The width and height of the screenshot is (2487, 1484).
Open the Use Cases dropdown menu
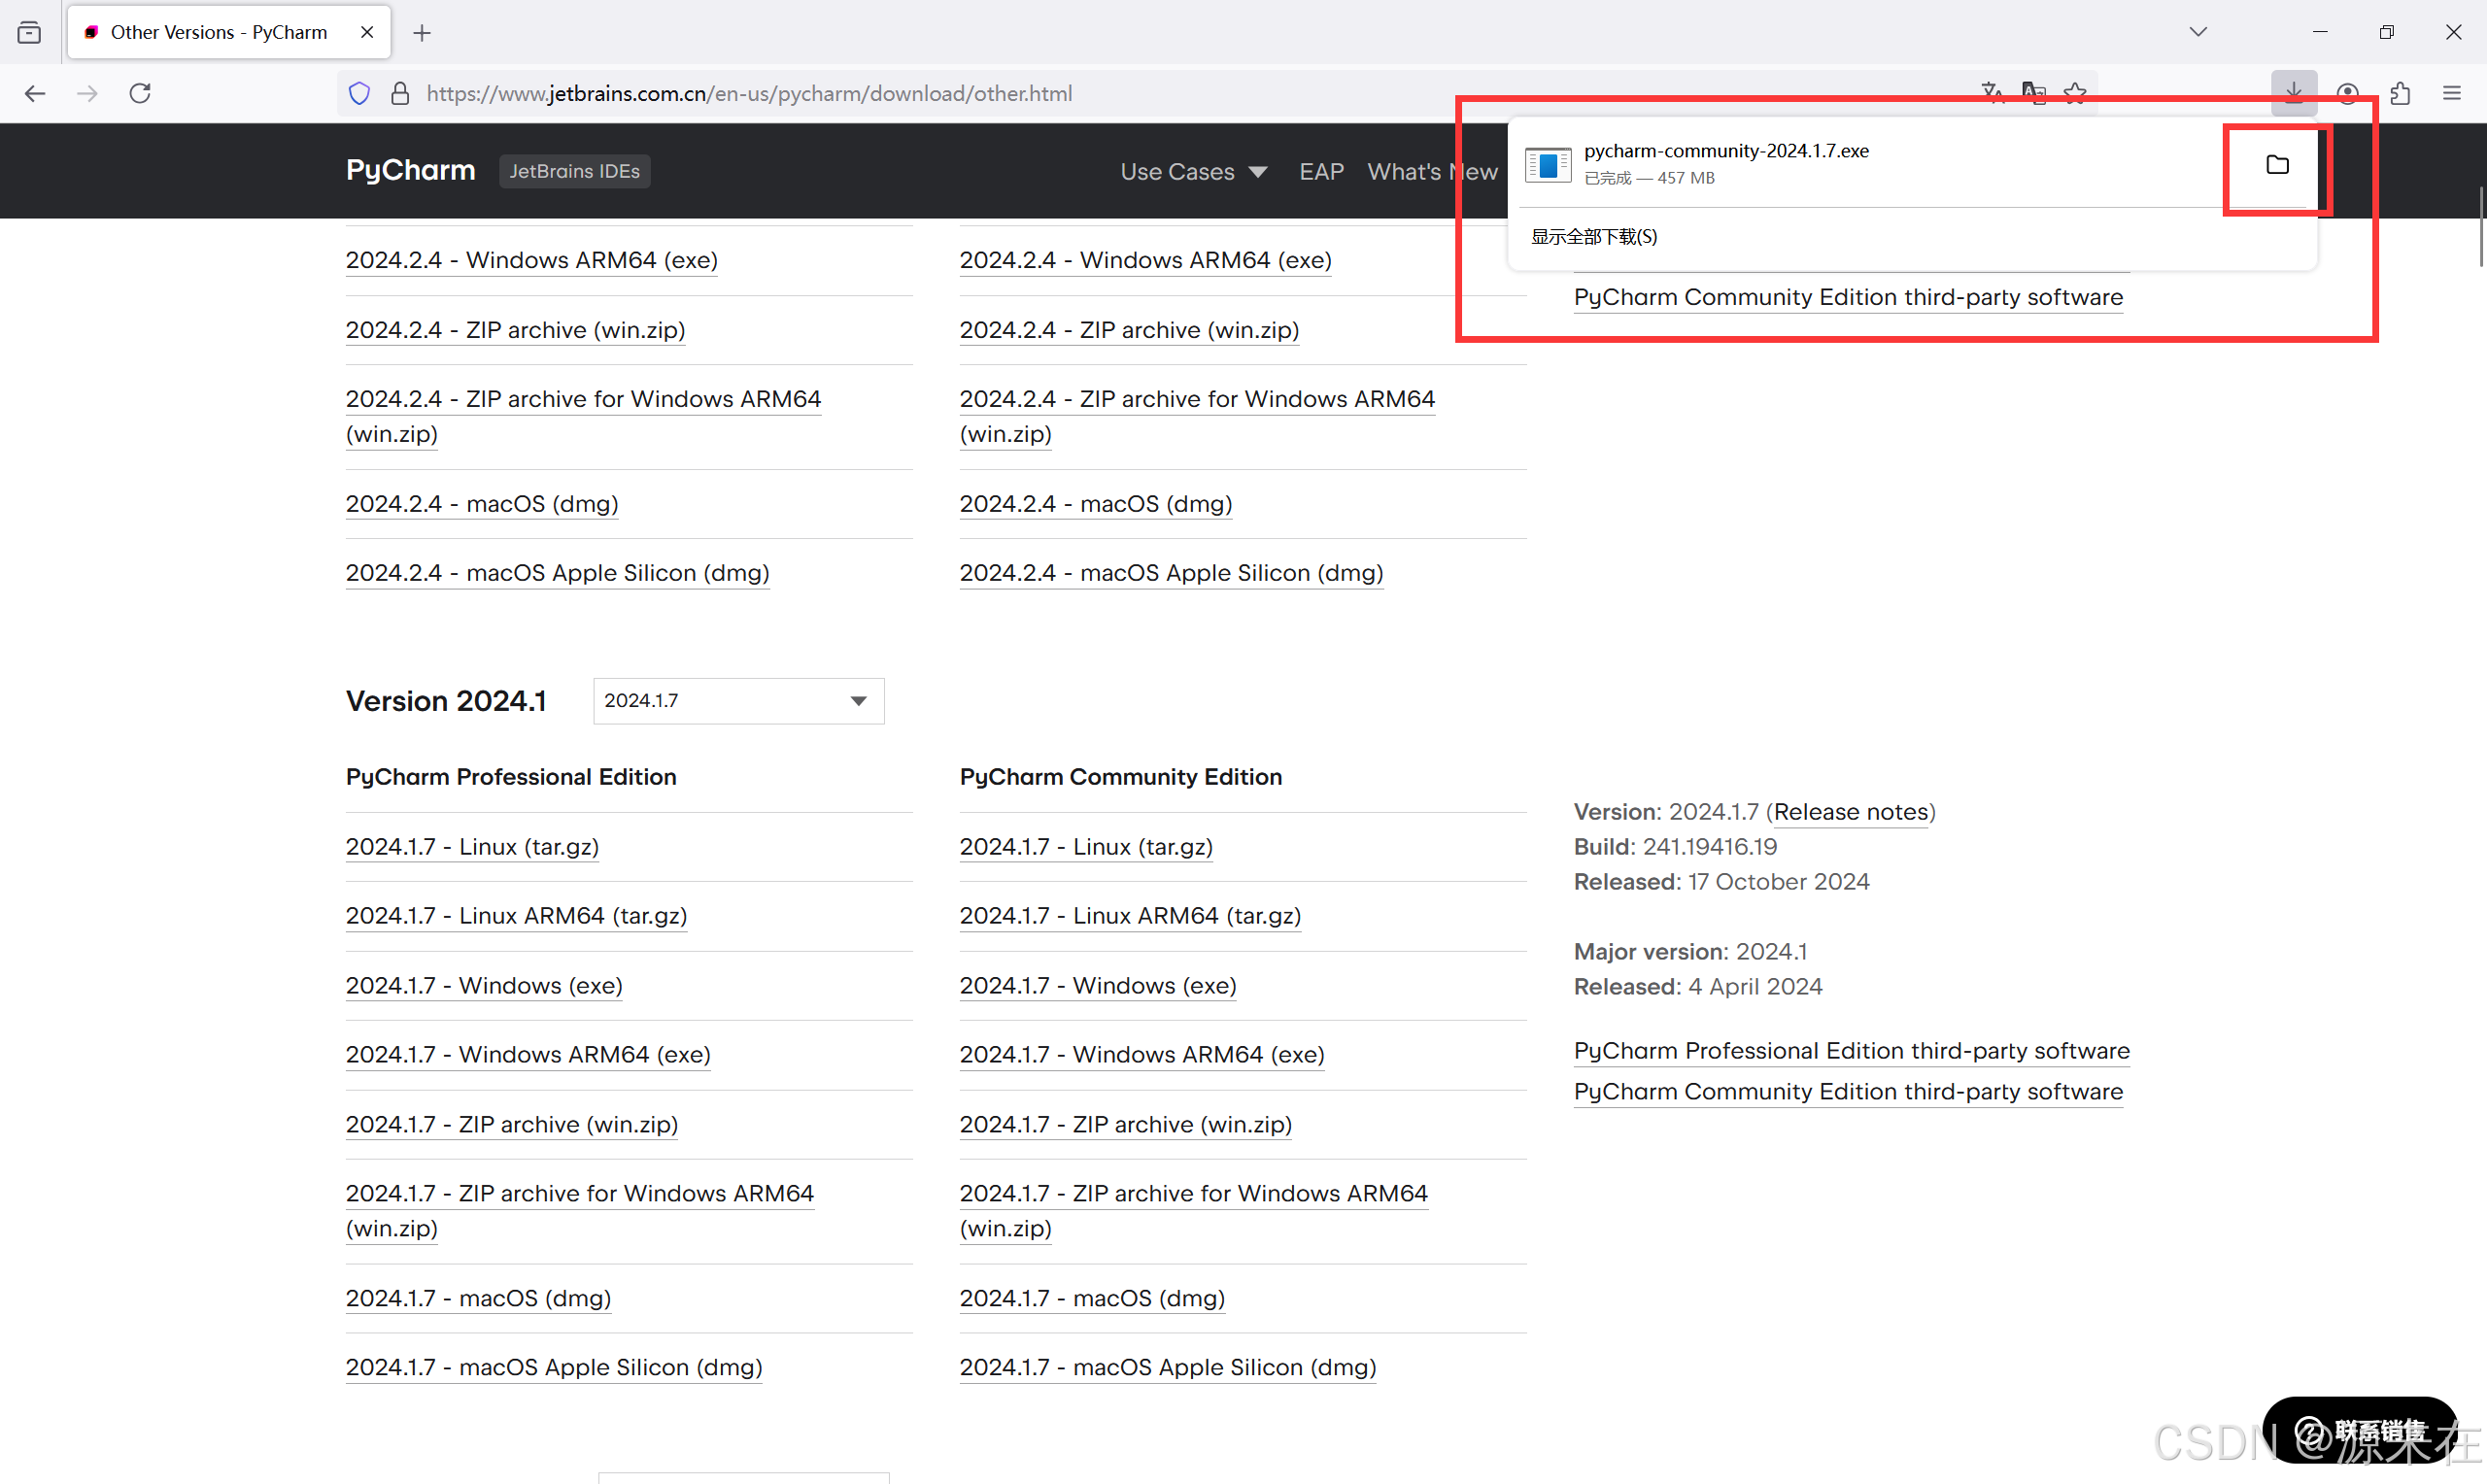tap(1193, 172)
